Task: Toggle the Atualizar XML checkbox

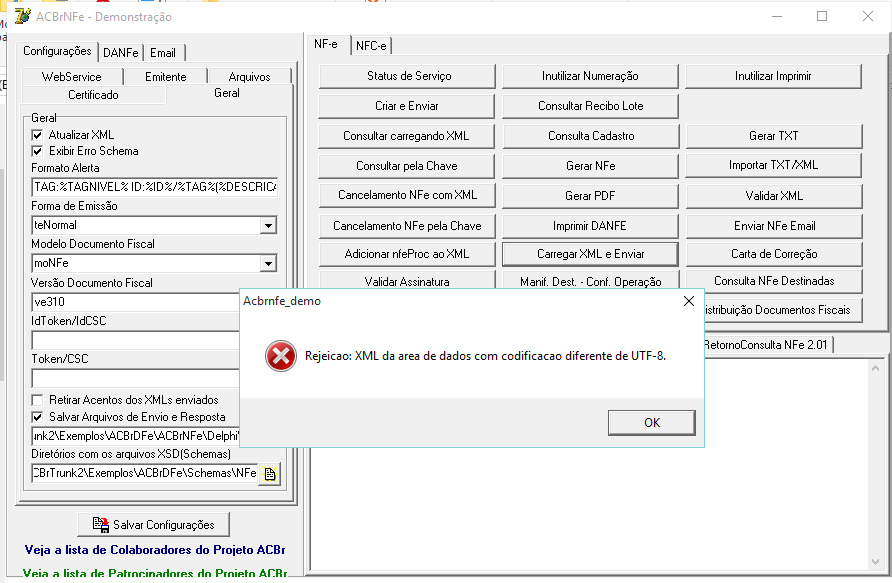Action: [x=38, y=135]
